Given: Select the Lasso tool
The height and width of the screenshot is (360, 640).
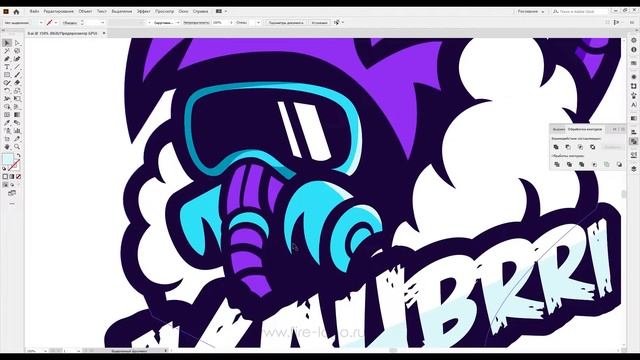Looking at the screenshot, I should (17, 51).
